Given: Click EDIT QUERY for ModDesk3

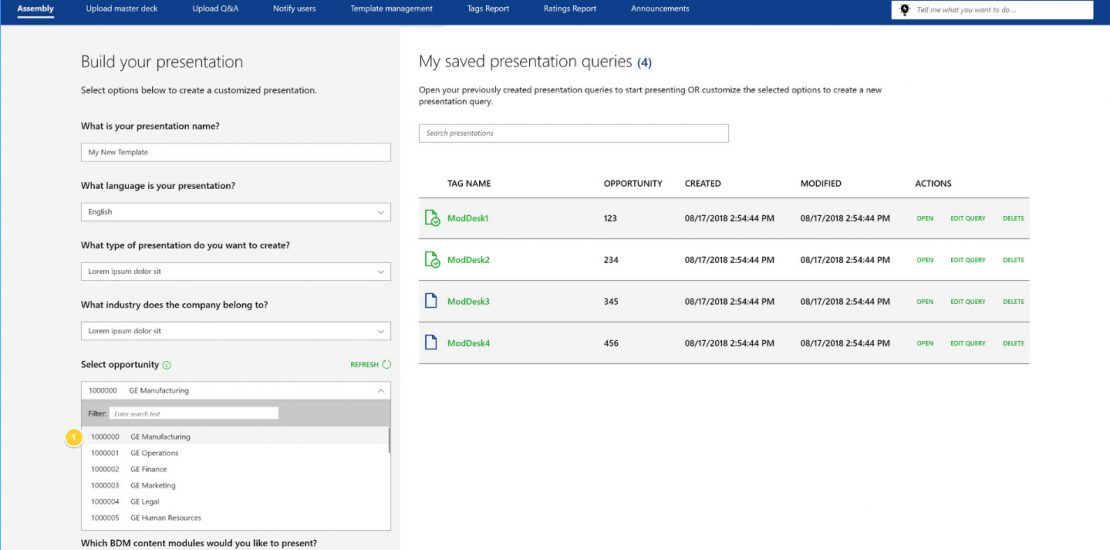Looking at the screenshot, I should [x=967, y=301].
